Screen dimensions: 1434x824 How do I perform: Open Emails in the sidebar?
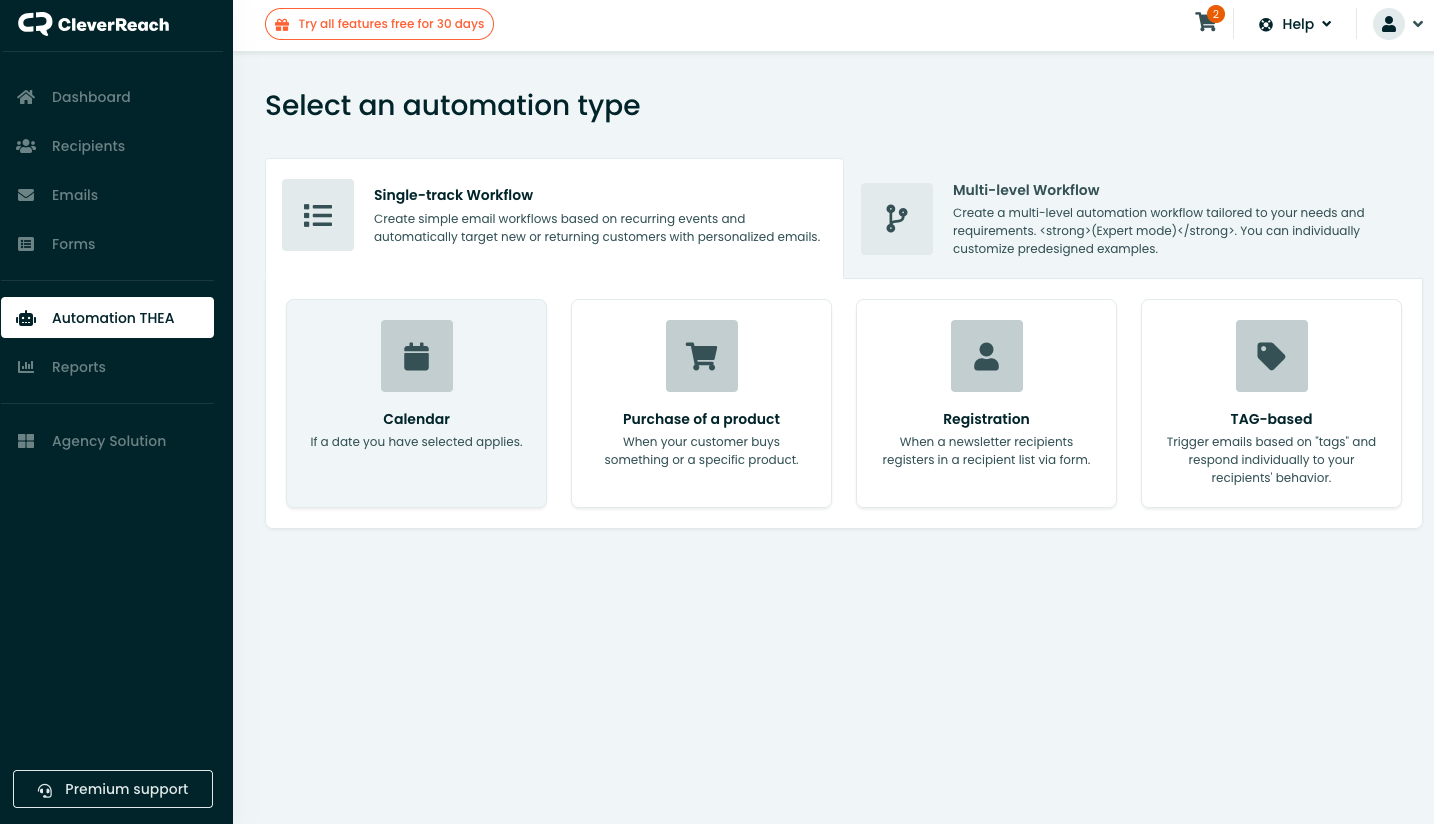107,195
